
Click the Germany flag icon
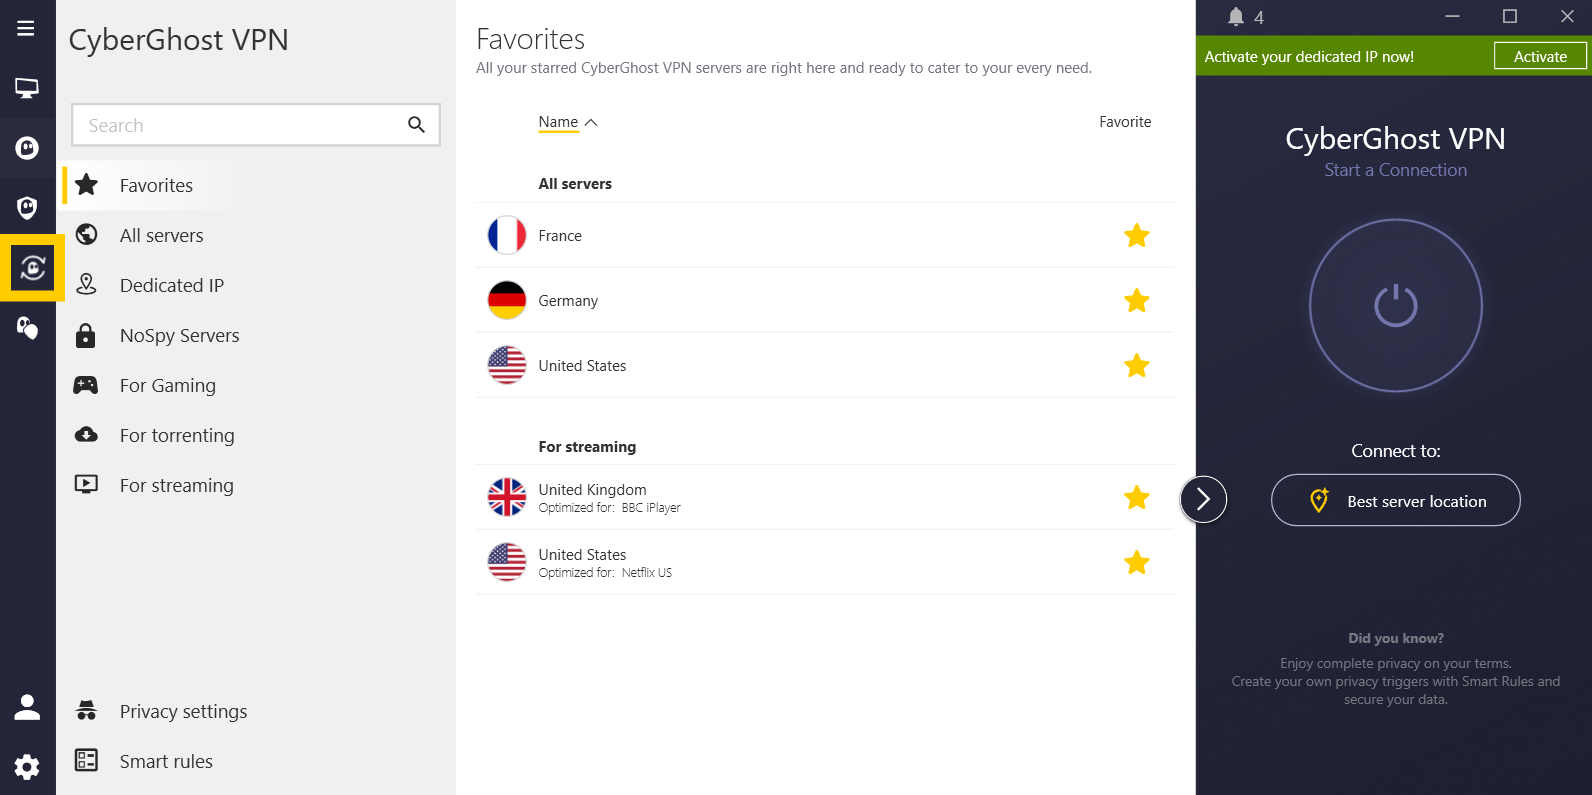pyautogui.click(x=507, y=300)
